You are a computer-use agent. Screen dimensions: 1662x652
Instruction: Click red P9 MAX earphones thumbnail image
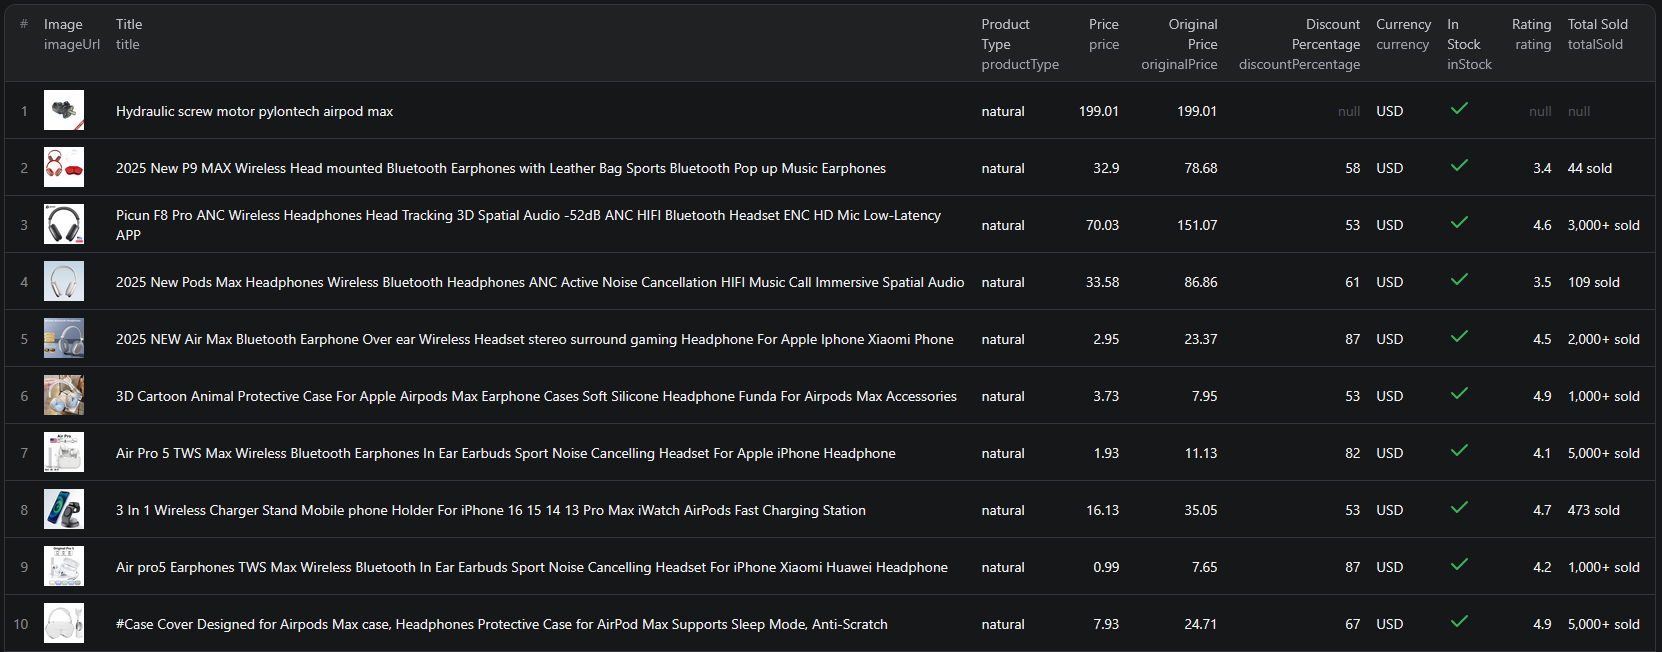pyautogui.click(x=64, y=168)
